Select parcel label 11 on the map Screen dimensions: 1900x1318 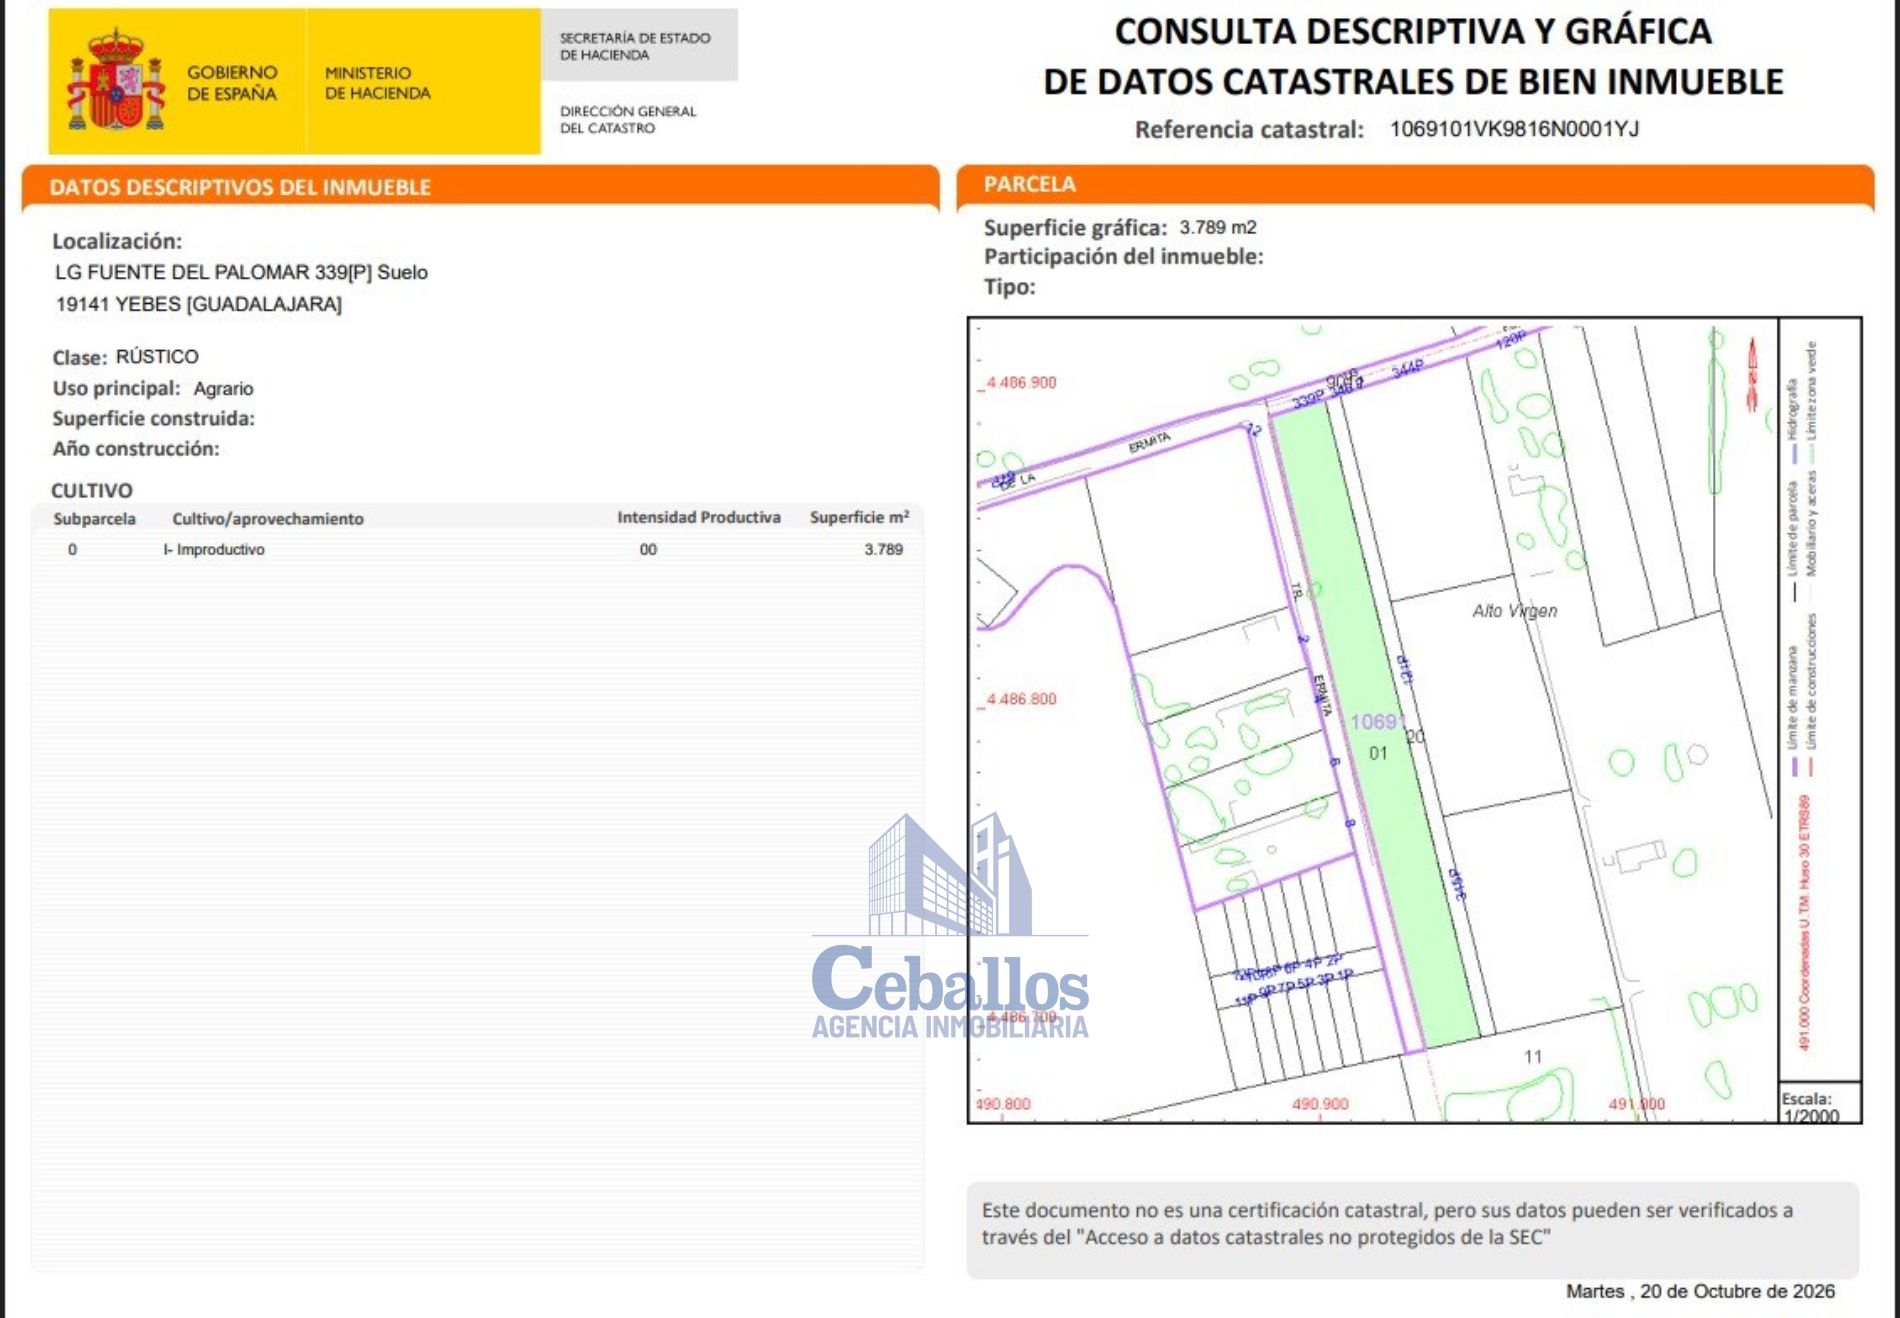click(1533, 1056)
